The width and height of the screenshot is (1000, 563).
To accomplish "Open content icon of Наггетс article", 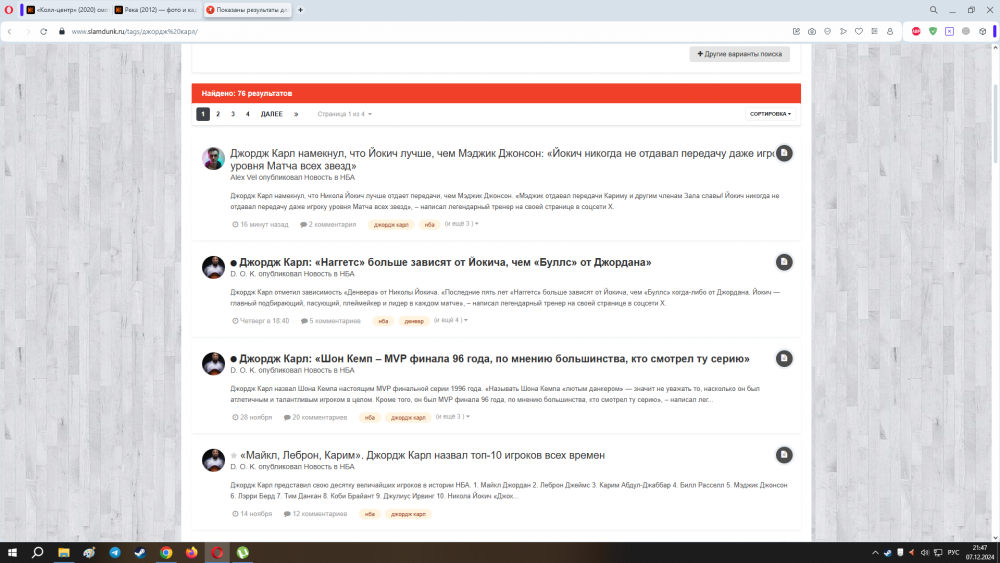I will [784, 262].
